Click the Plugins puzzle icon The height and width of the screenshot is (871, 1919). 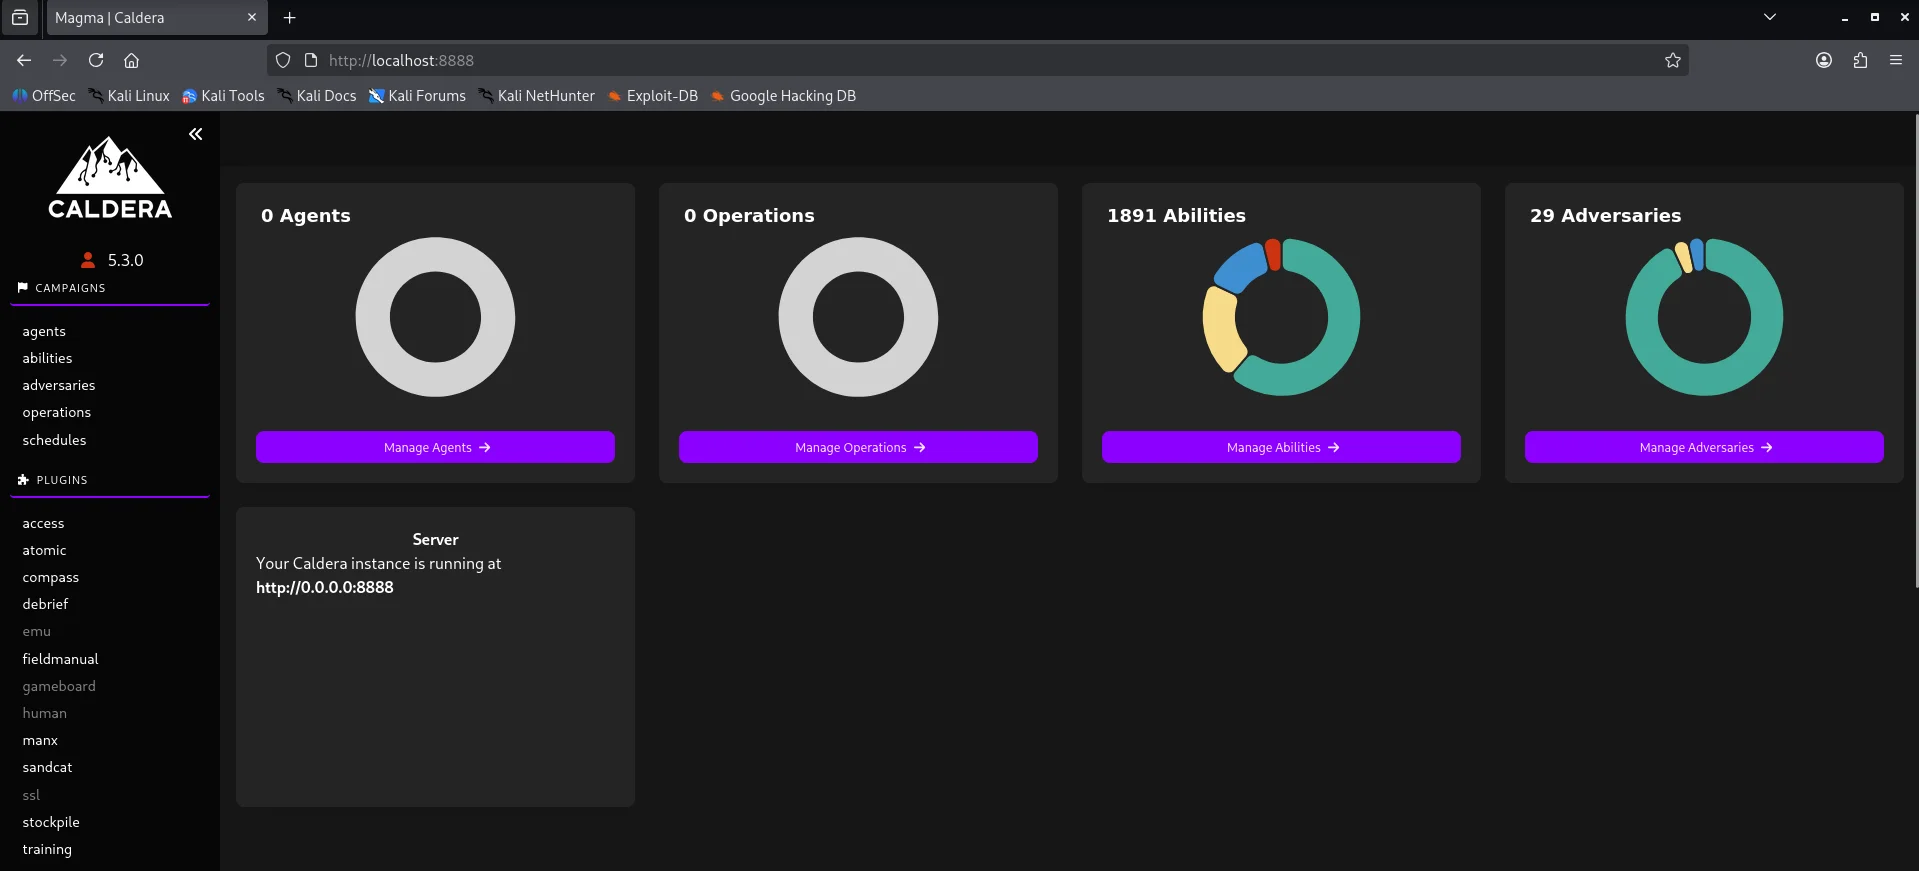point(23,480)
